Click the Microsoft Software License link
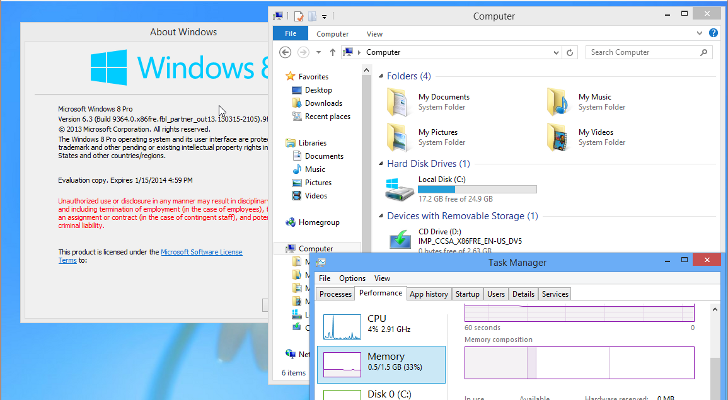728x400 pixels. (202, 252)
